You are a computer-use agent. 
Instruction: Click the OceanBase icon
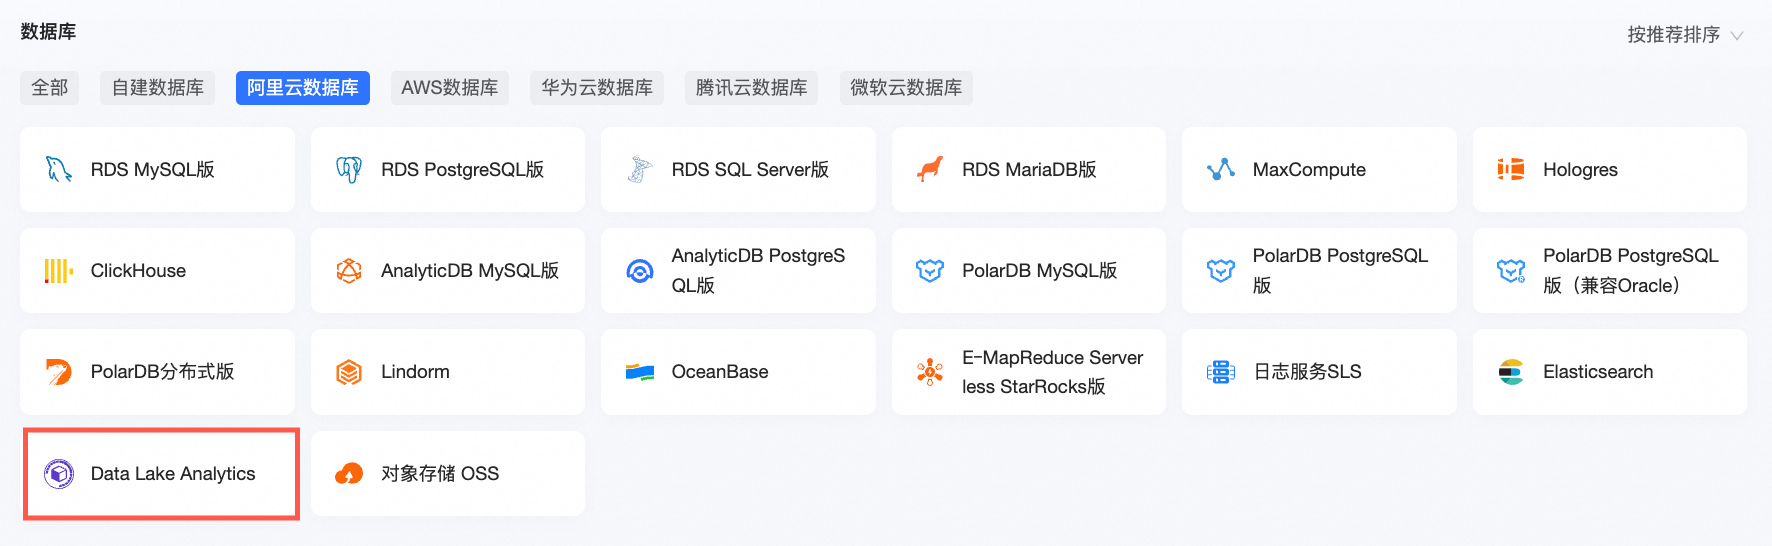639,372
